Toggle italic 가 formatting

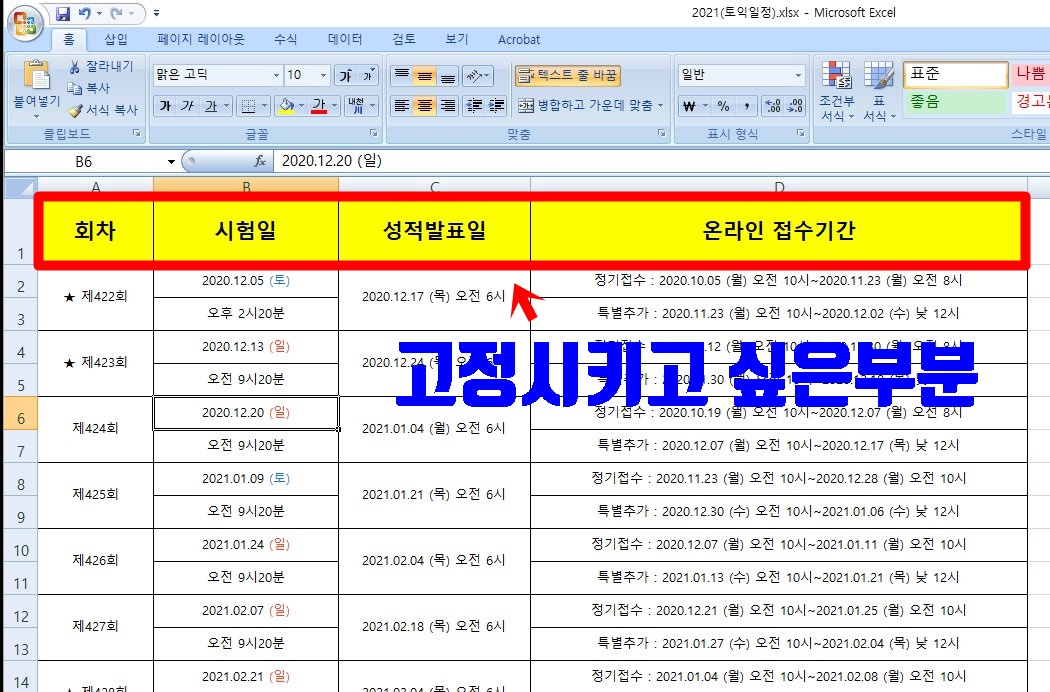click(187, 106)
